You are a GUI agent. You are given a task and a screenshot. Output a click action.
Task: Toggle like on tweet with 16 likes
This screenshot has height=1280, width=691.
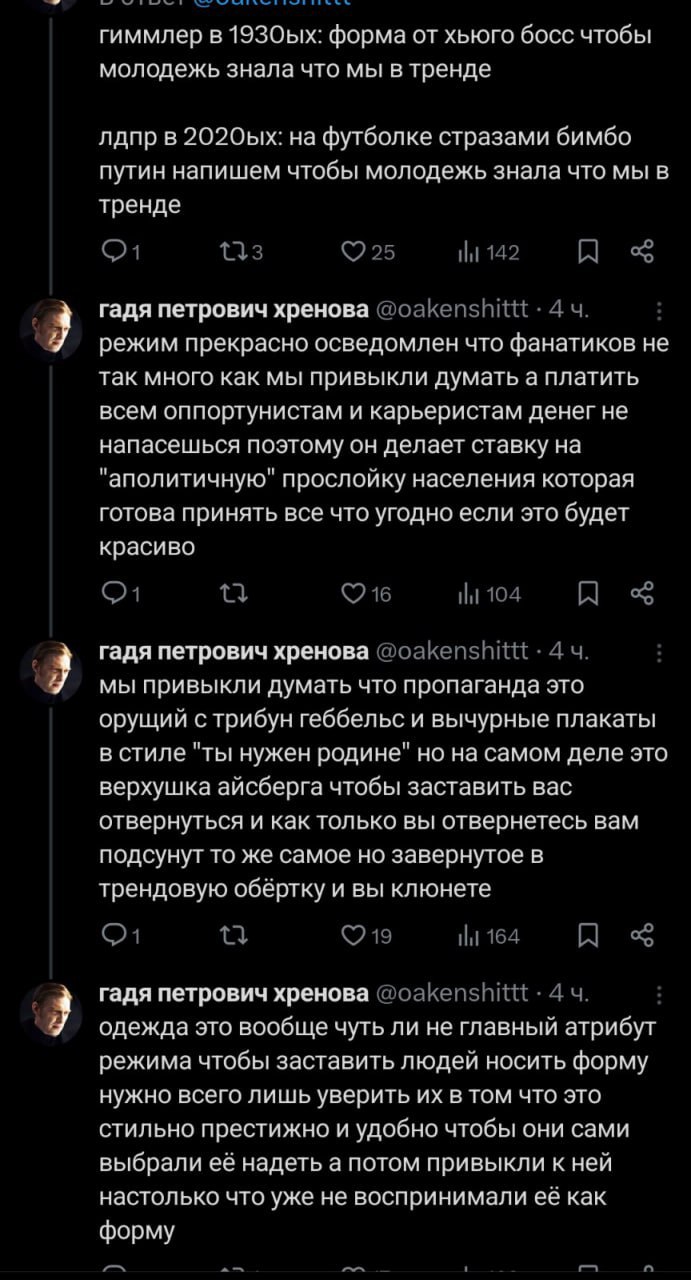[351, 594]
